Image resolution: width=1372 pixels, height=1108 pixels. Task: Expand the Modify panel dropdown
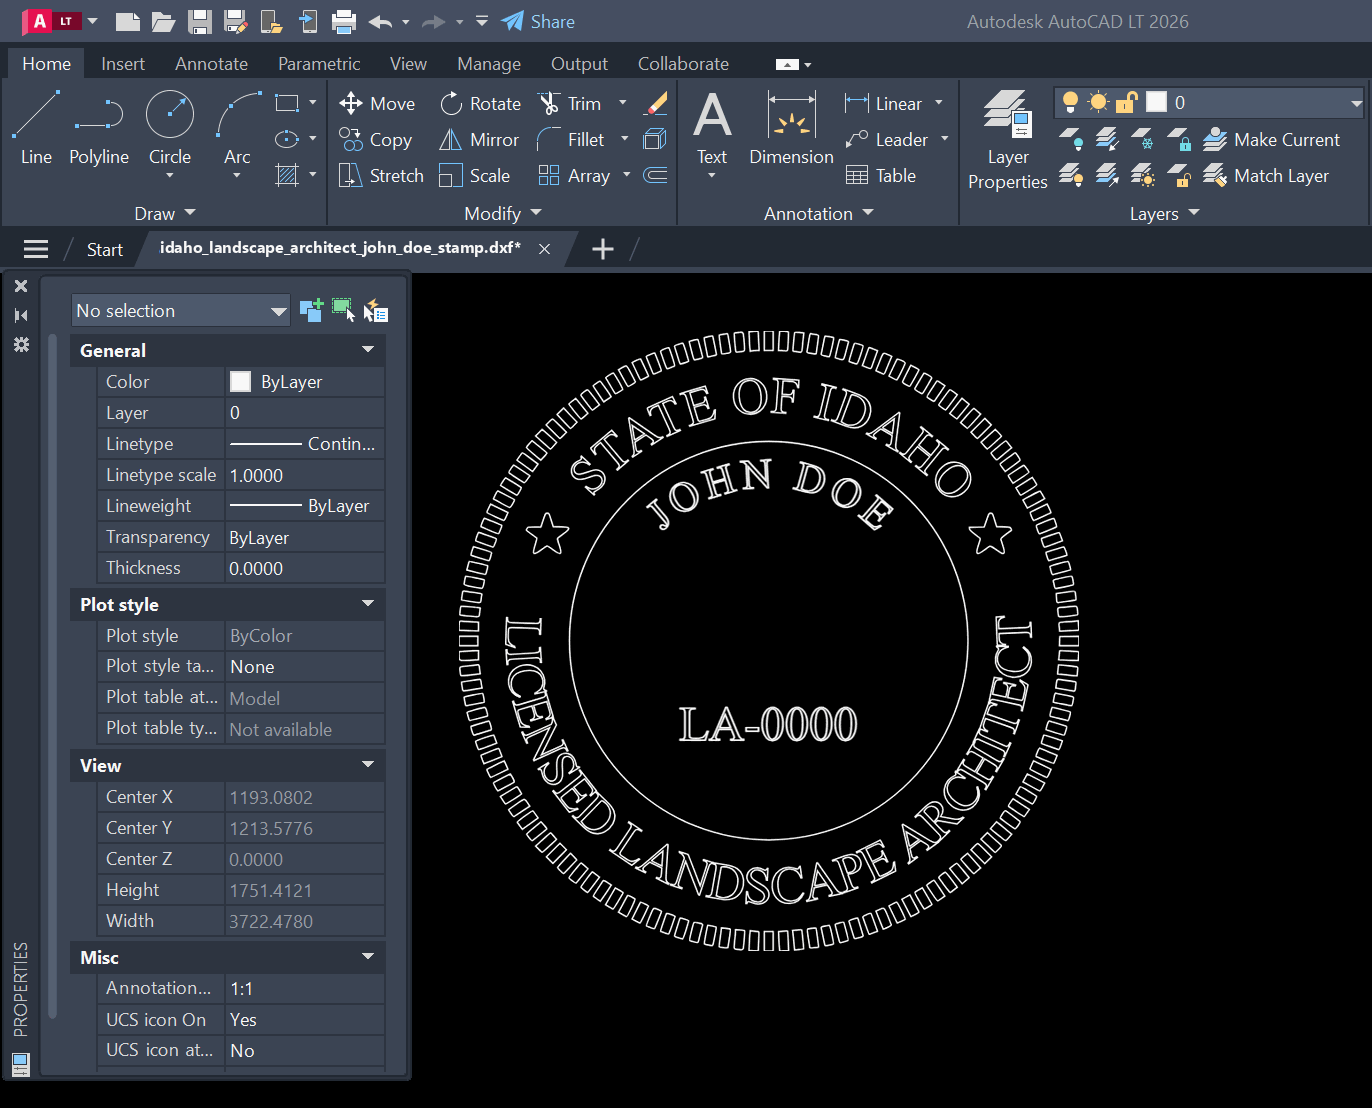503,213
